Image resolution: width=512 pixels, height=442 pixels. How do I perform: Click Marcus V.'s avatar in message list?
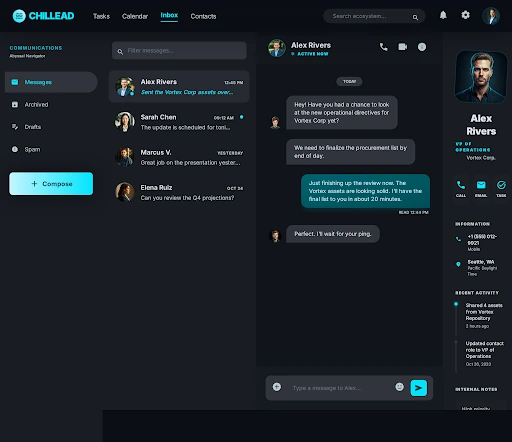125,157
